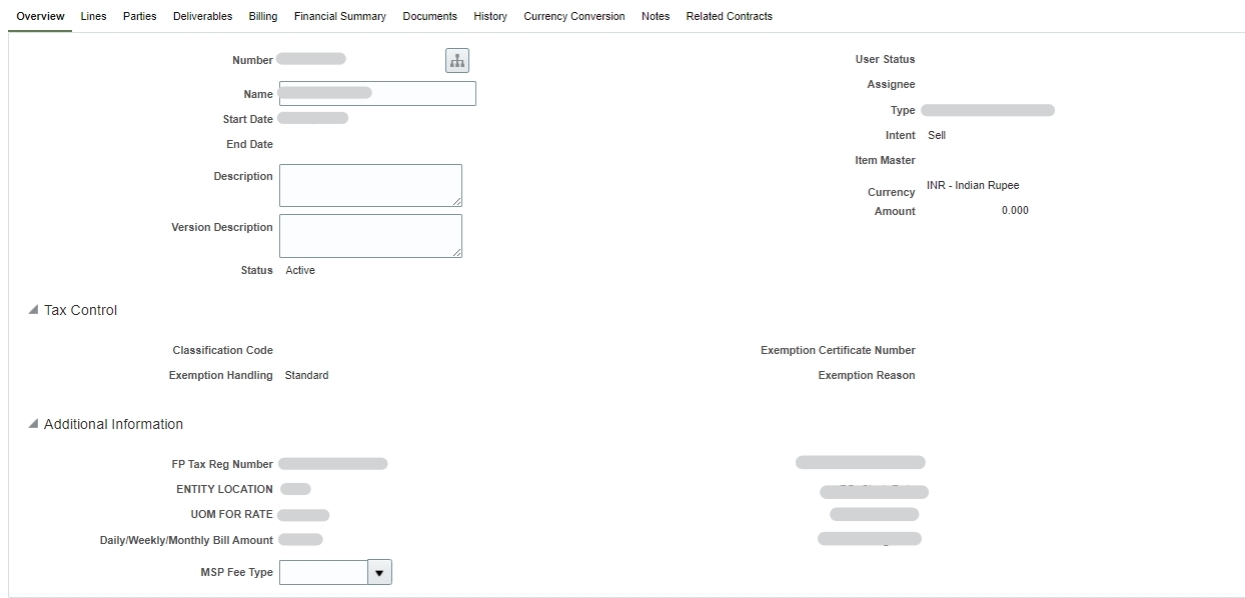Collapse the Tax Control section
1245x598 pixels.
coord(34,310)
